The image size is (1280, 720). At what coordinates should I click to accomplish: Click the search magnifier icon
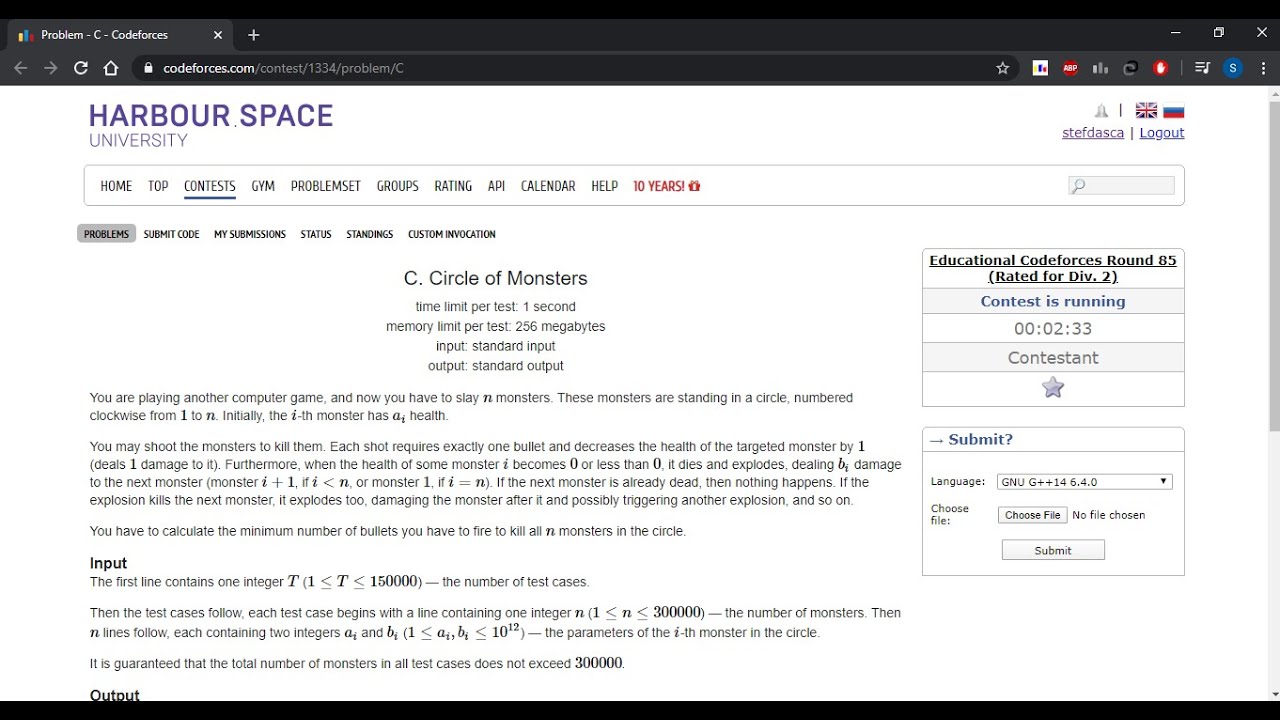(x=1077, y=186)
